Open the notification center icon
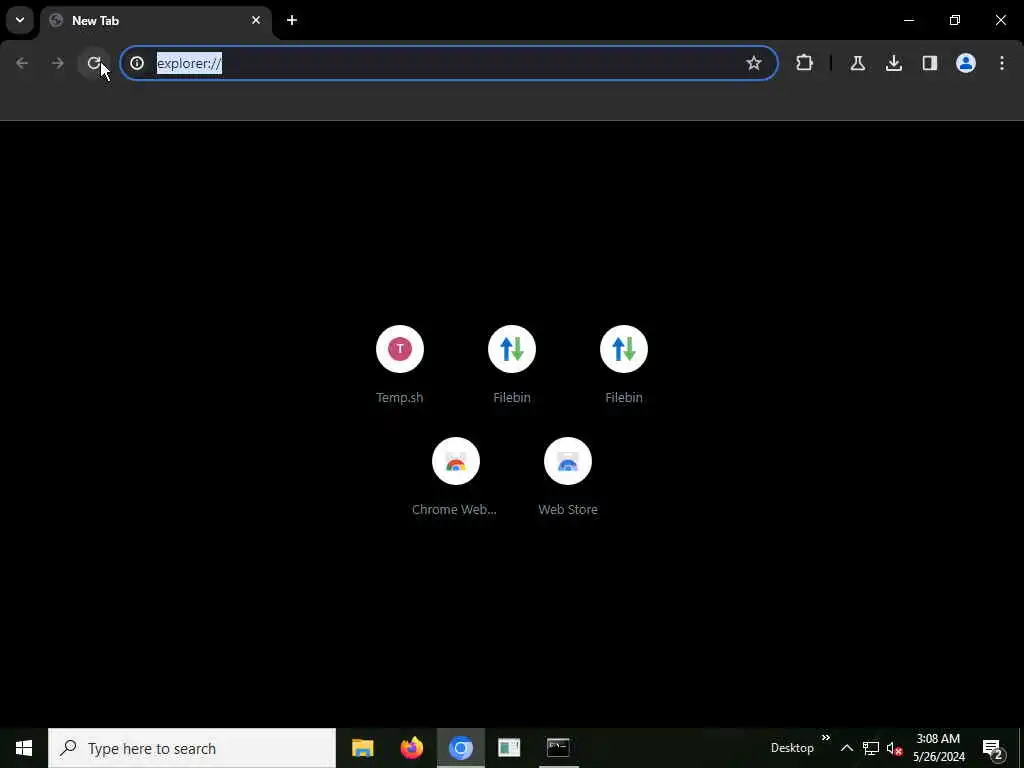The height and width of the screenshot is (768, 1024). point(993,749)
